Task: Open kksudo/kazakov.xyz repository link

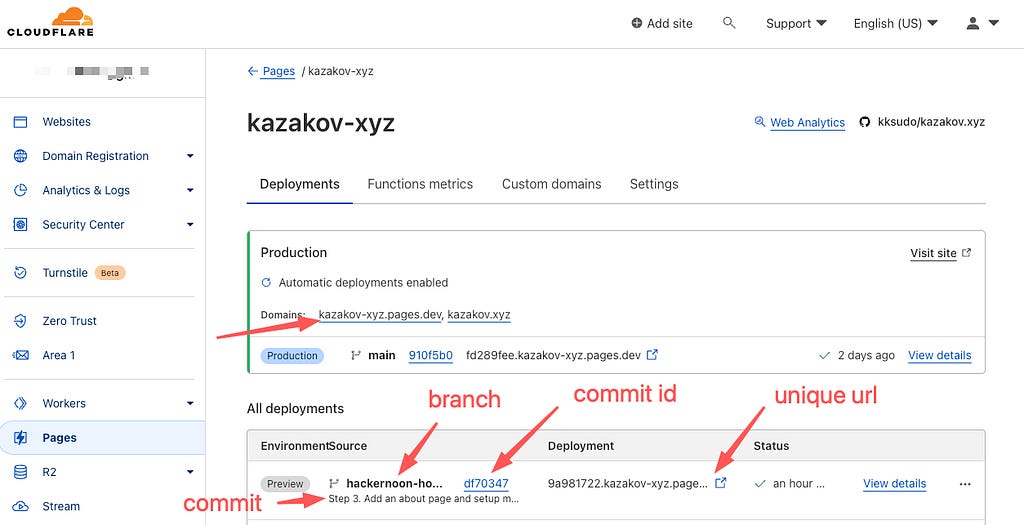Action: coord(931,122)
